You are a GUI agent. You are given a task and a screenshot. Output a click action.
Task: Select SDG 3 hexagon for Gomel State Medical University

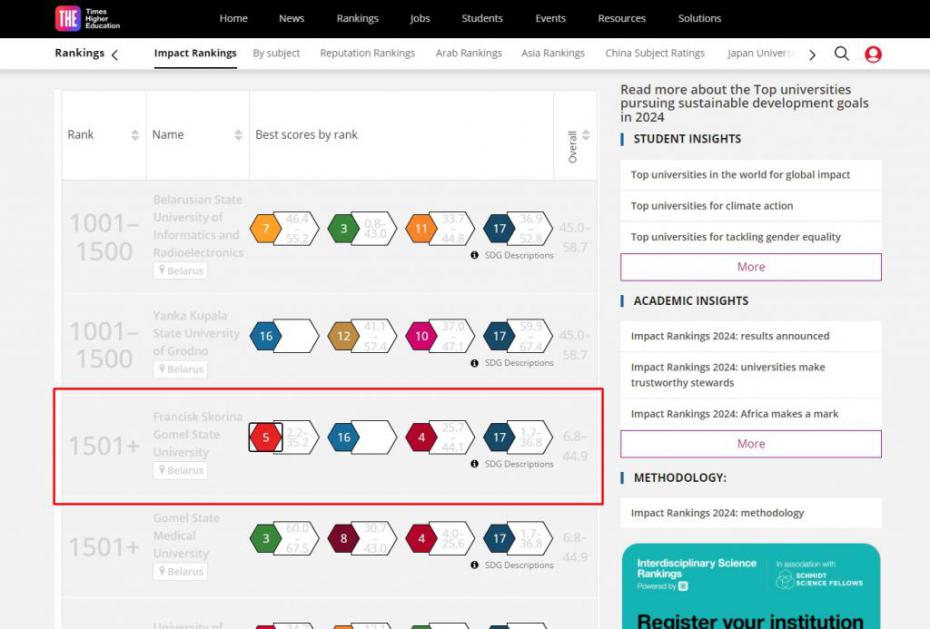266,538
